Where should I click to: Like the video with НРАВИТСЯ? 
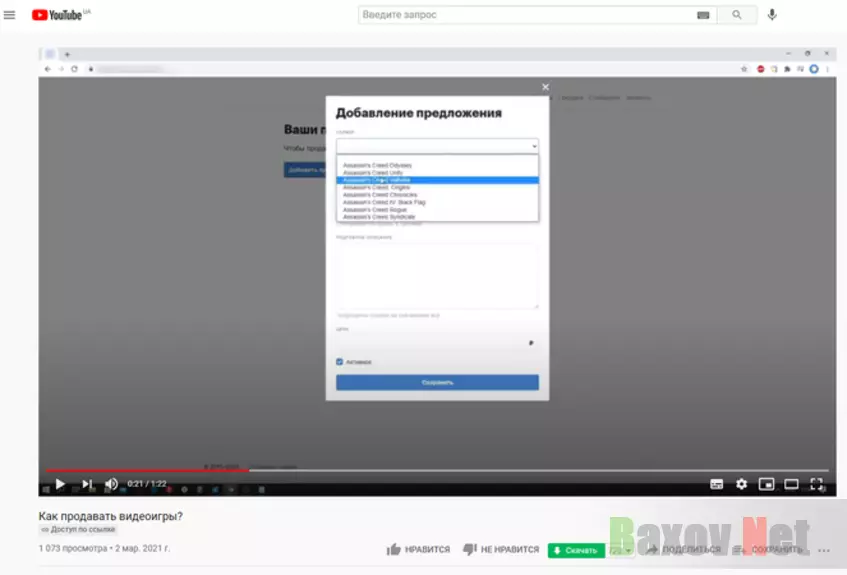[x=419, y=550]
